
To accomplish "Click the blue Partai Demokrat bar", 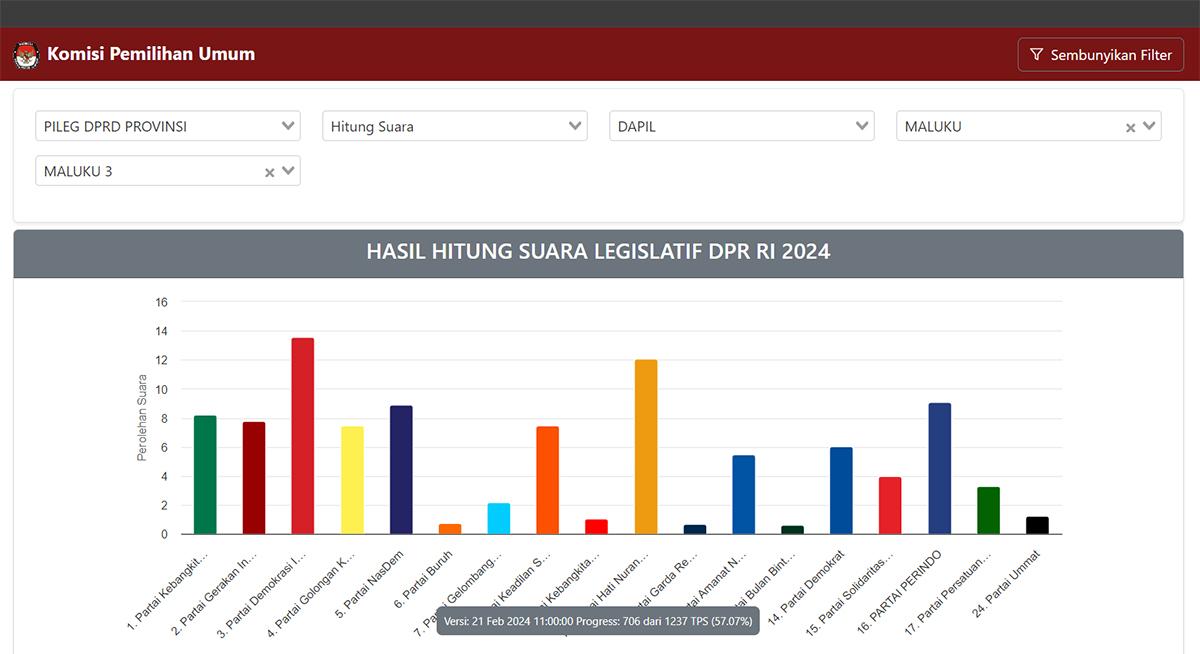I will point(841,491).
